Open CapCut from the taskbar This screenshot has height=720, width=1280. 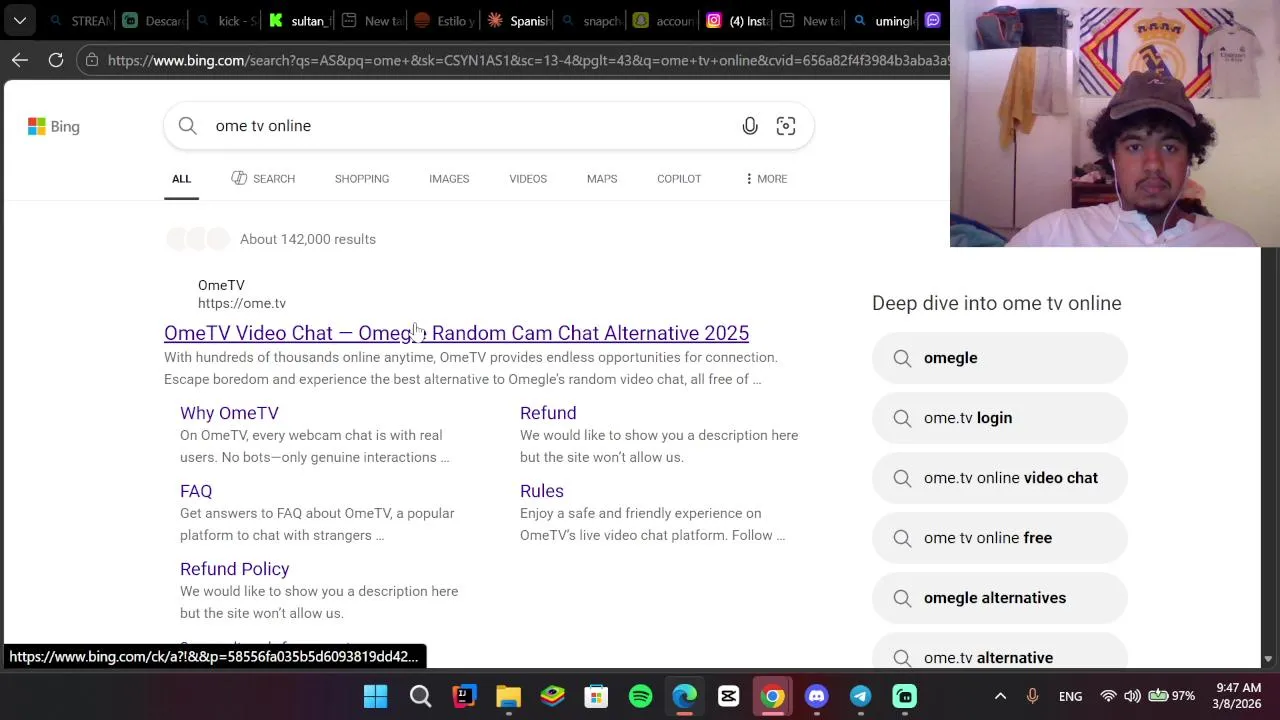(728, 696)
